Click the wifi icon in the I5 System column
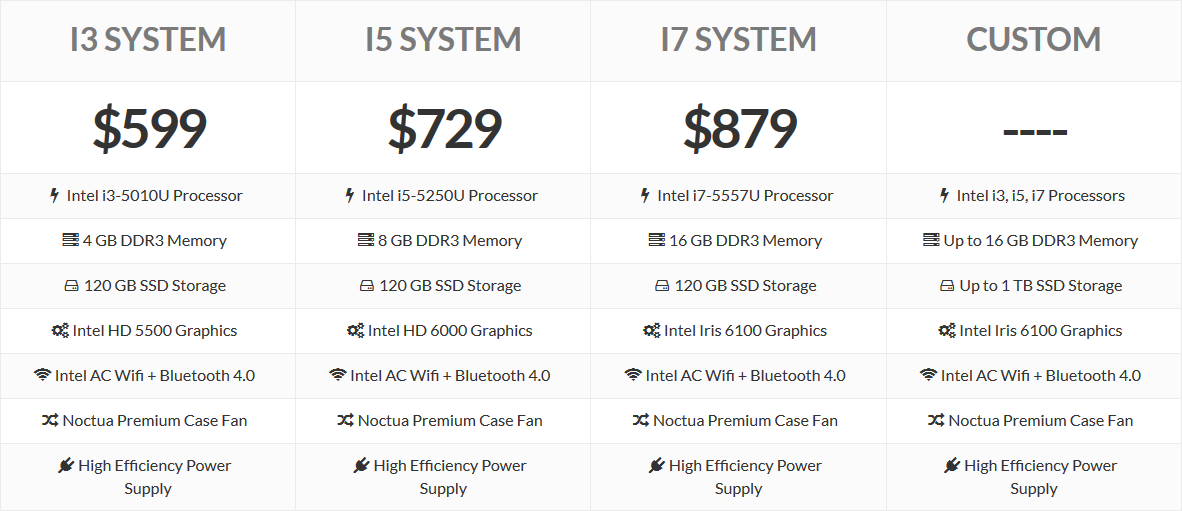Image resolution: width=1182 pixels, height=511 pixels. 338,376
